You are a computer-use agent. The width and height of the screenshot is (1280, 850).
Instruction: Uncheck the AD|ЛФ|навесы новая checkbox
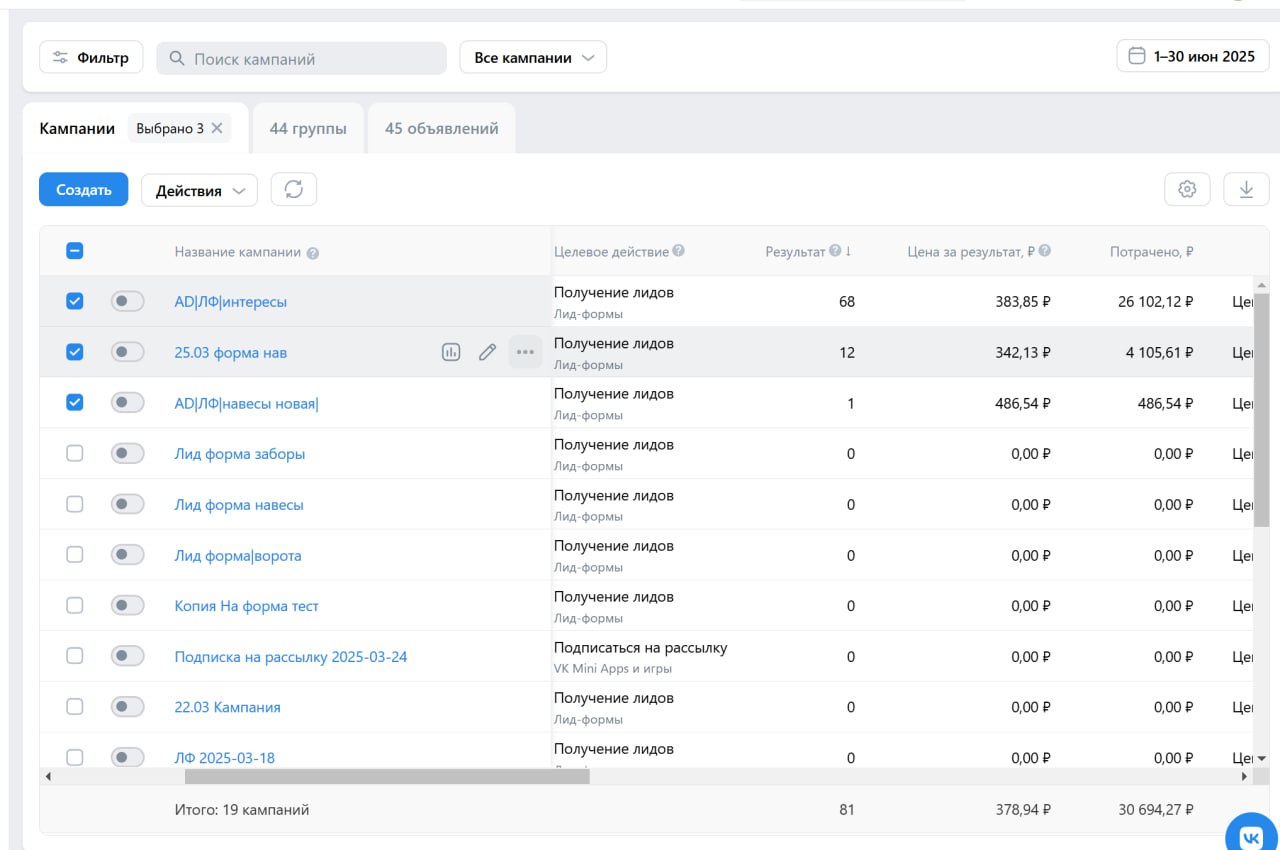tap(74, 402)
